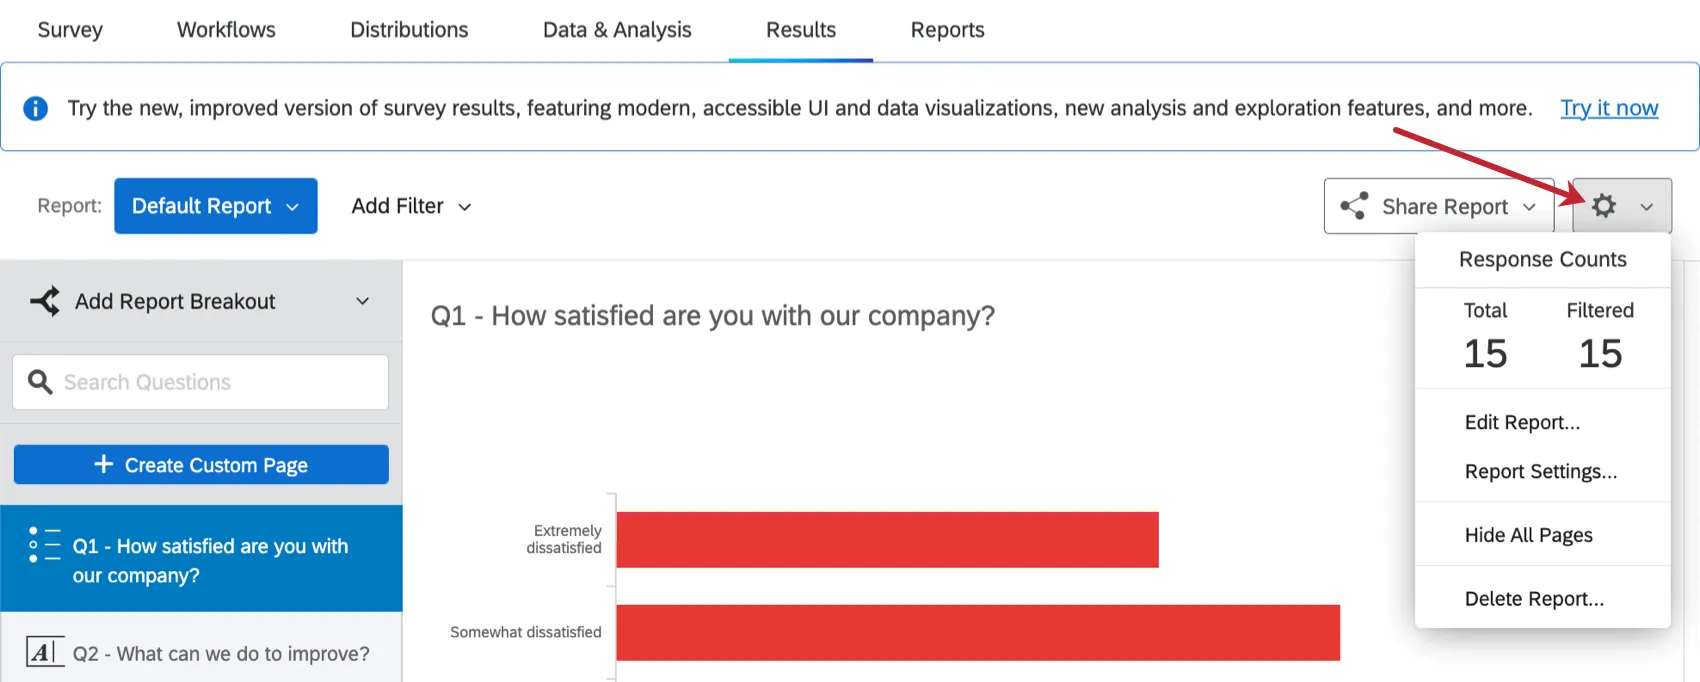This screenshot has width=1700, height=682.
Task: Click the info icon on the notification banner
Action: [35, 107]
